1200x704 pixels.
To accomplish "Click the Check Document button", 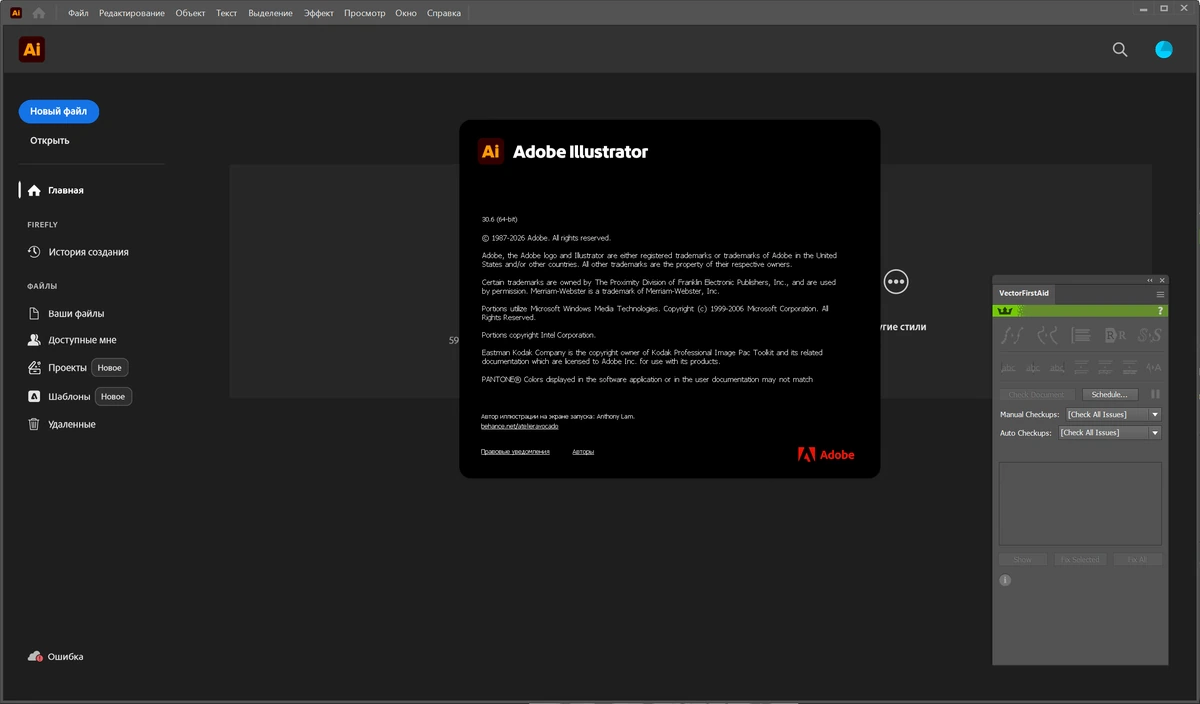I will 1037,395.
